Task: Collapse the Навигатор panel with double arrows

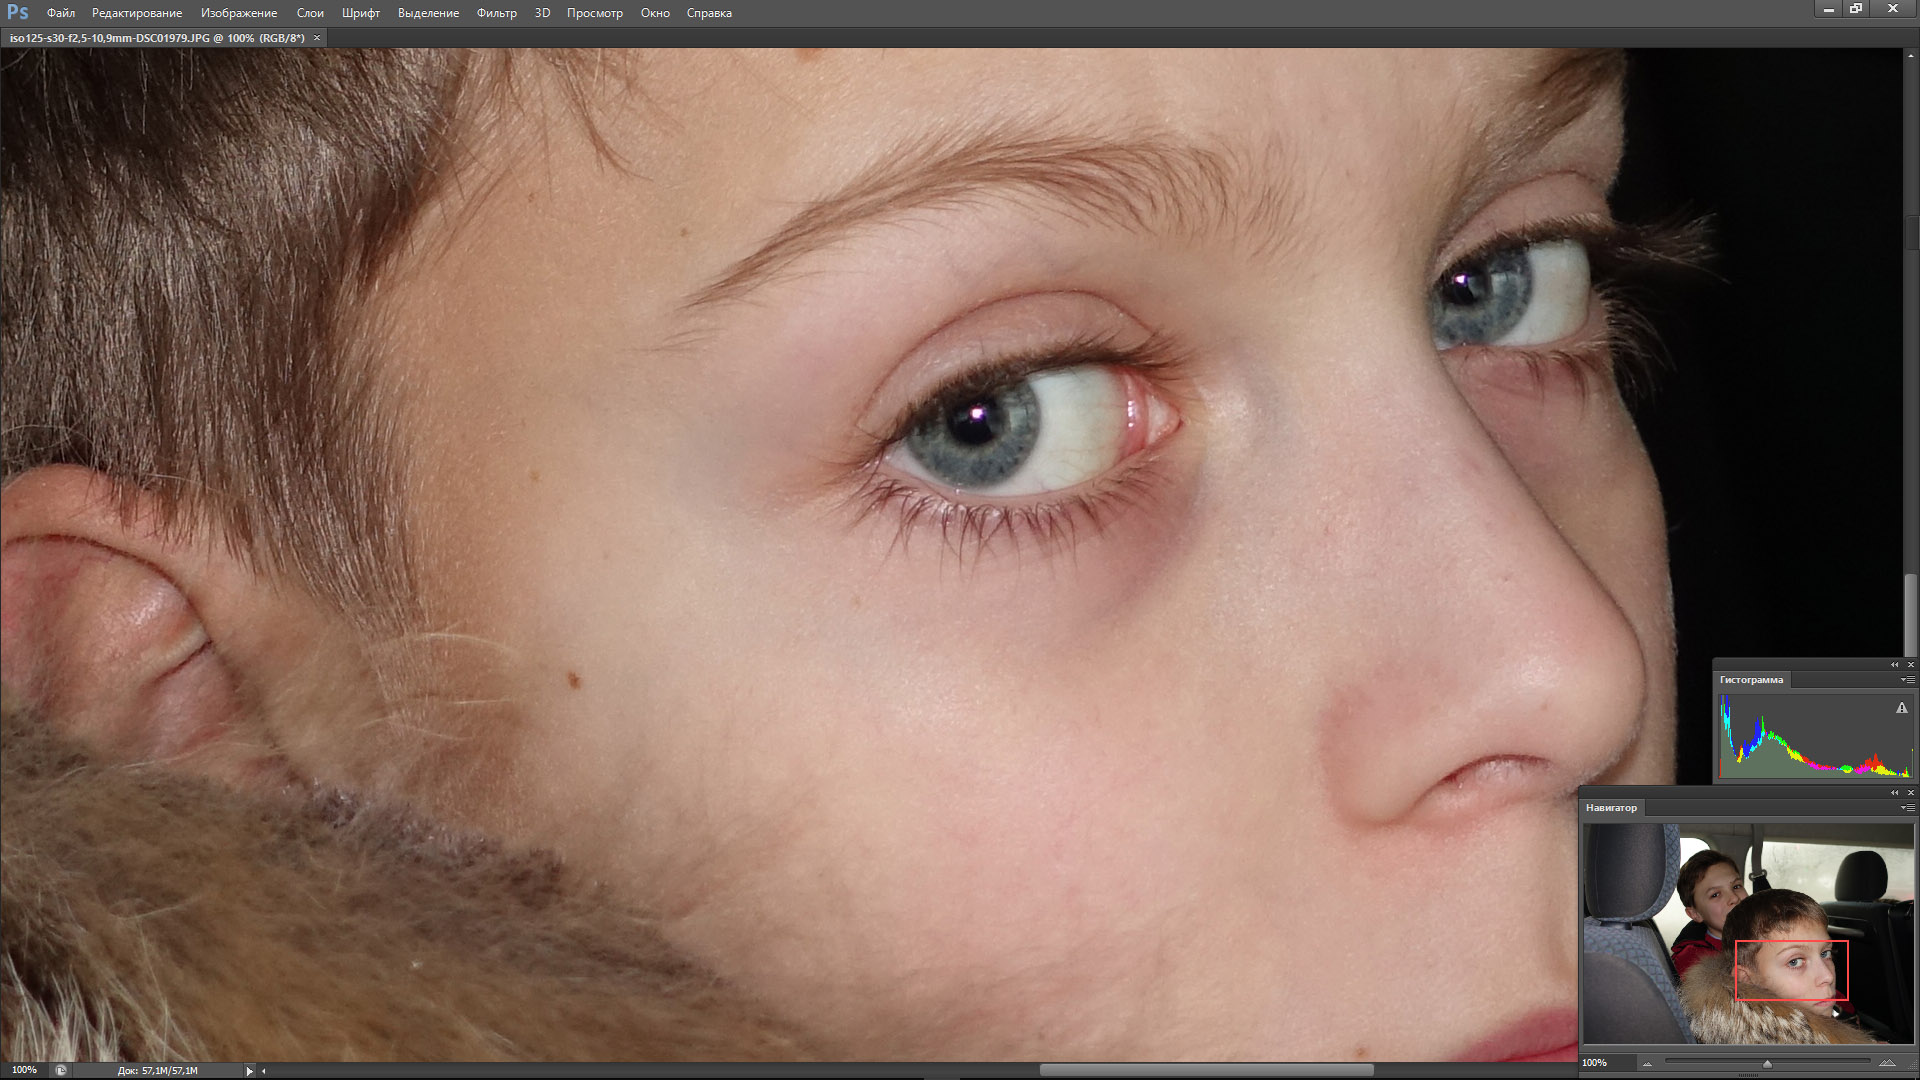Action: pos(1894,793)
